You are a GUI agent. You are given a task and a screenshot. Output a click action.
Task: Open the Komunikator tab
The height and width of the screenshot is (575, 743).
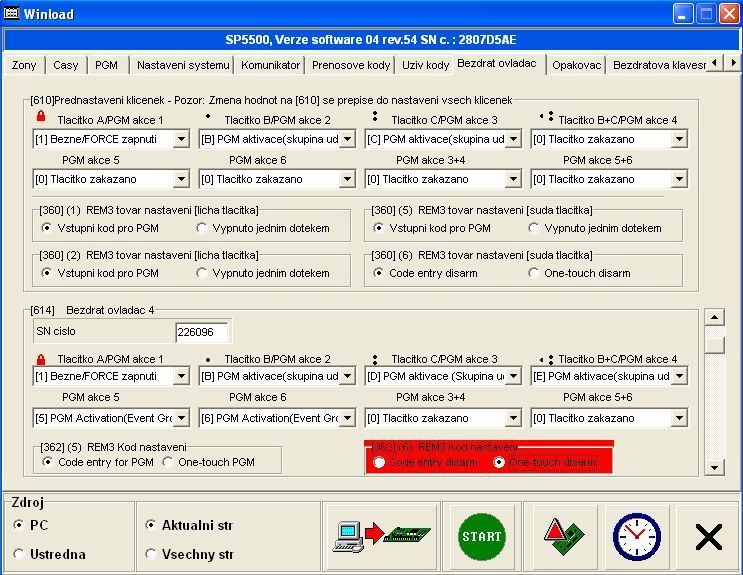pyautogui.click(x=271, y=65)
